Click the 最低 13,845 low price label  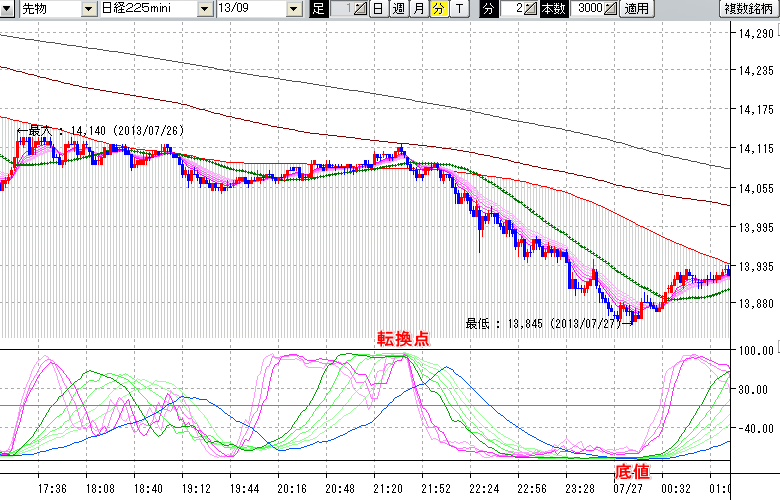coord(545,323)
